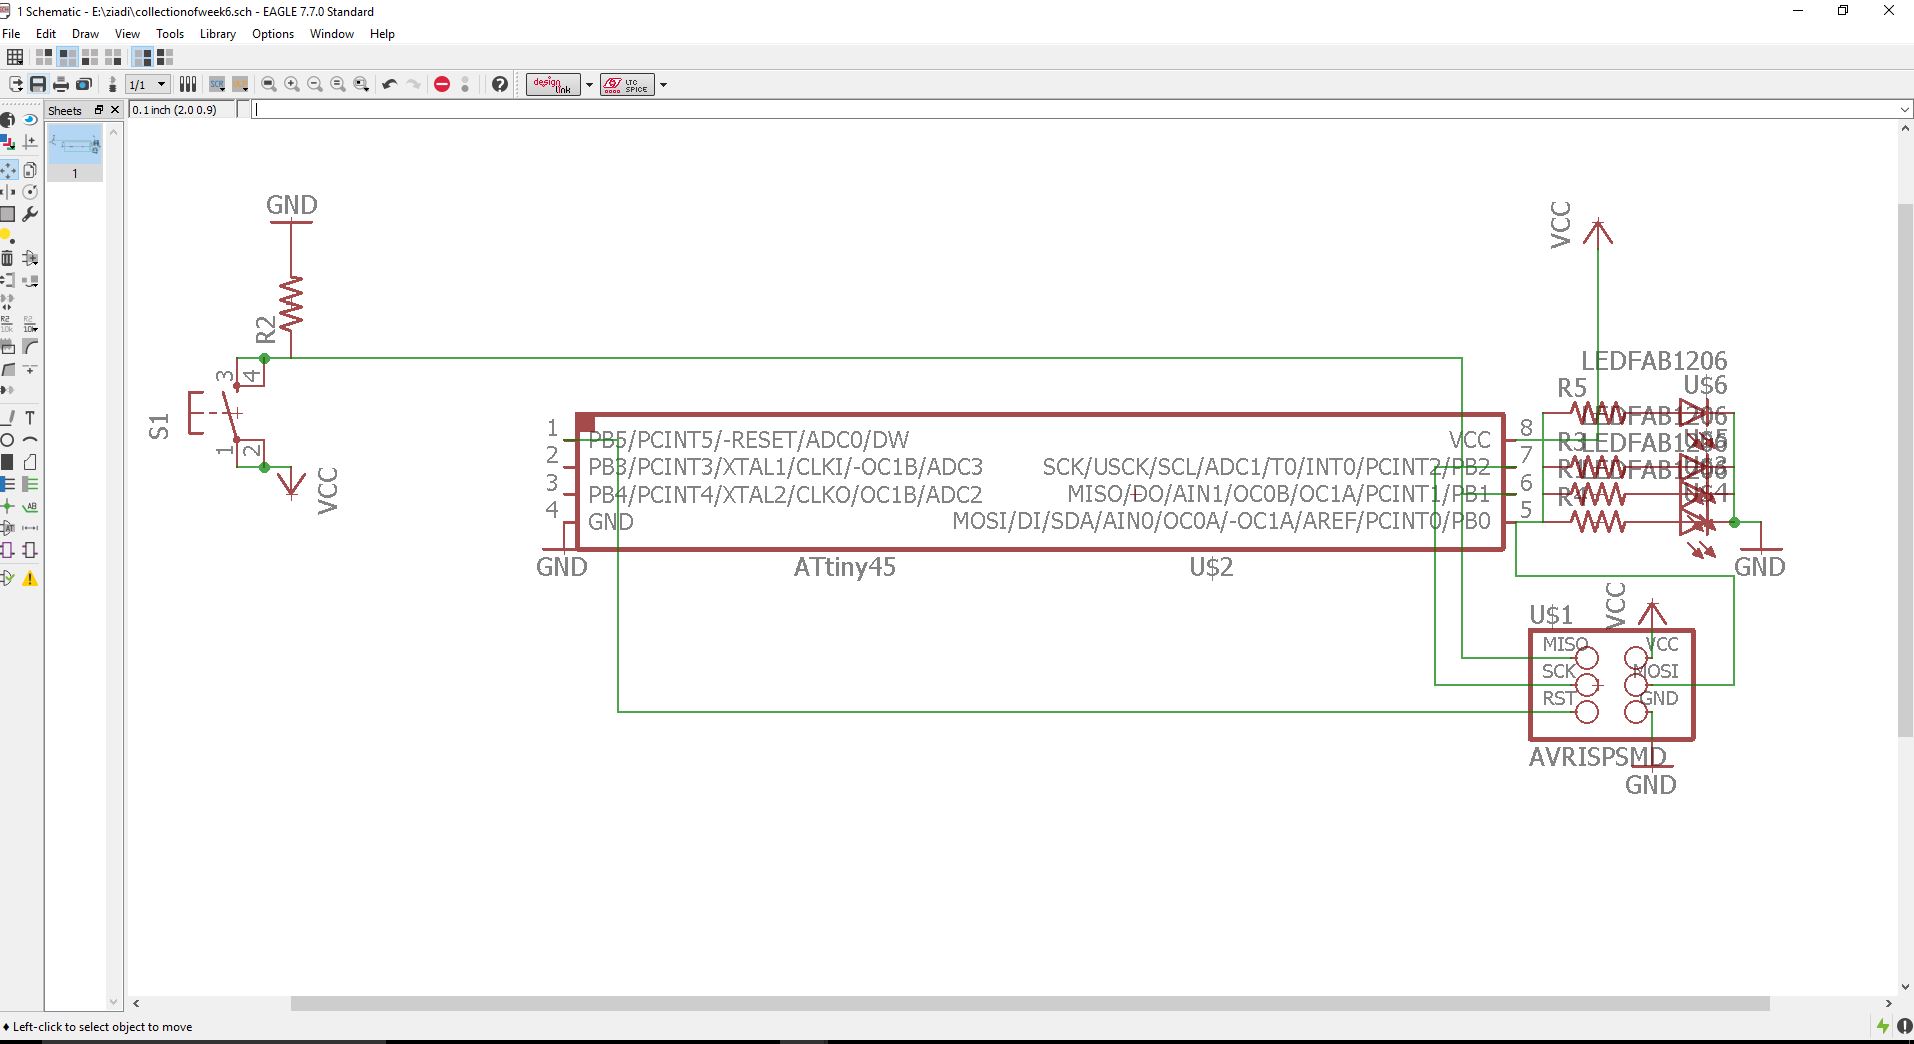1914x1044 pixels.
Task: Fit the schematic to the window
Action: (x=269, y=85)
